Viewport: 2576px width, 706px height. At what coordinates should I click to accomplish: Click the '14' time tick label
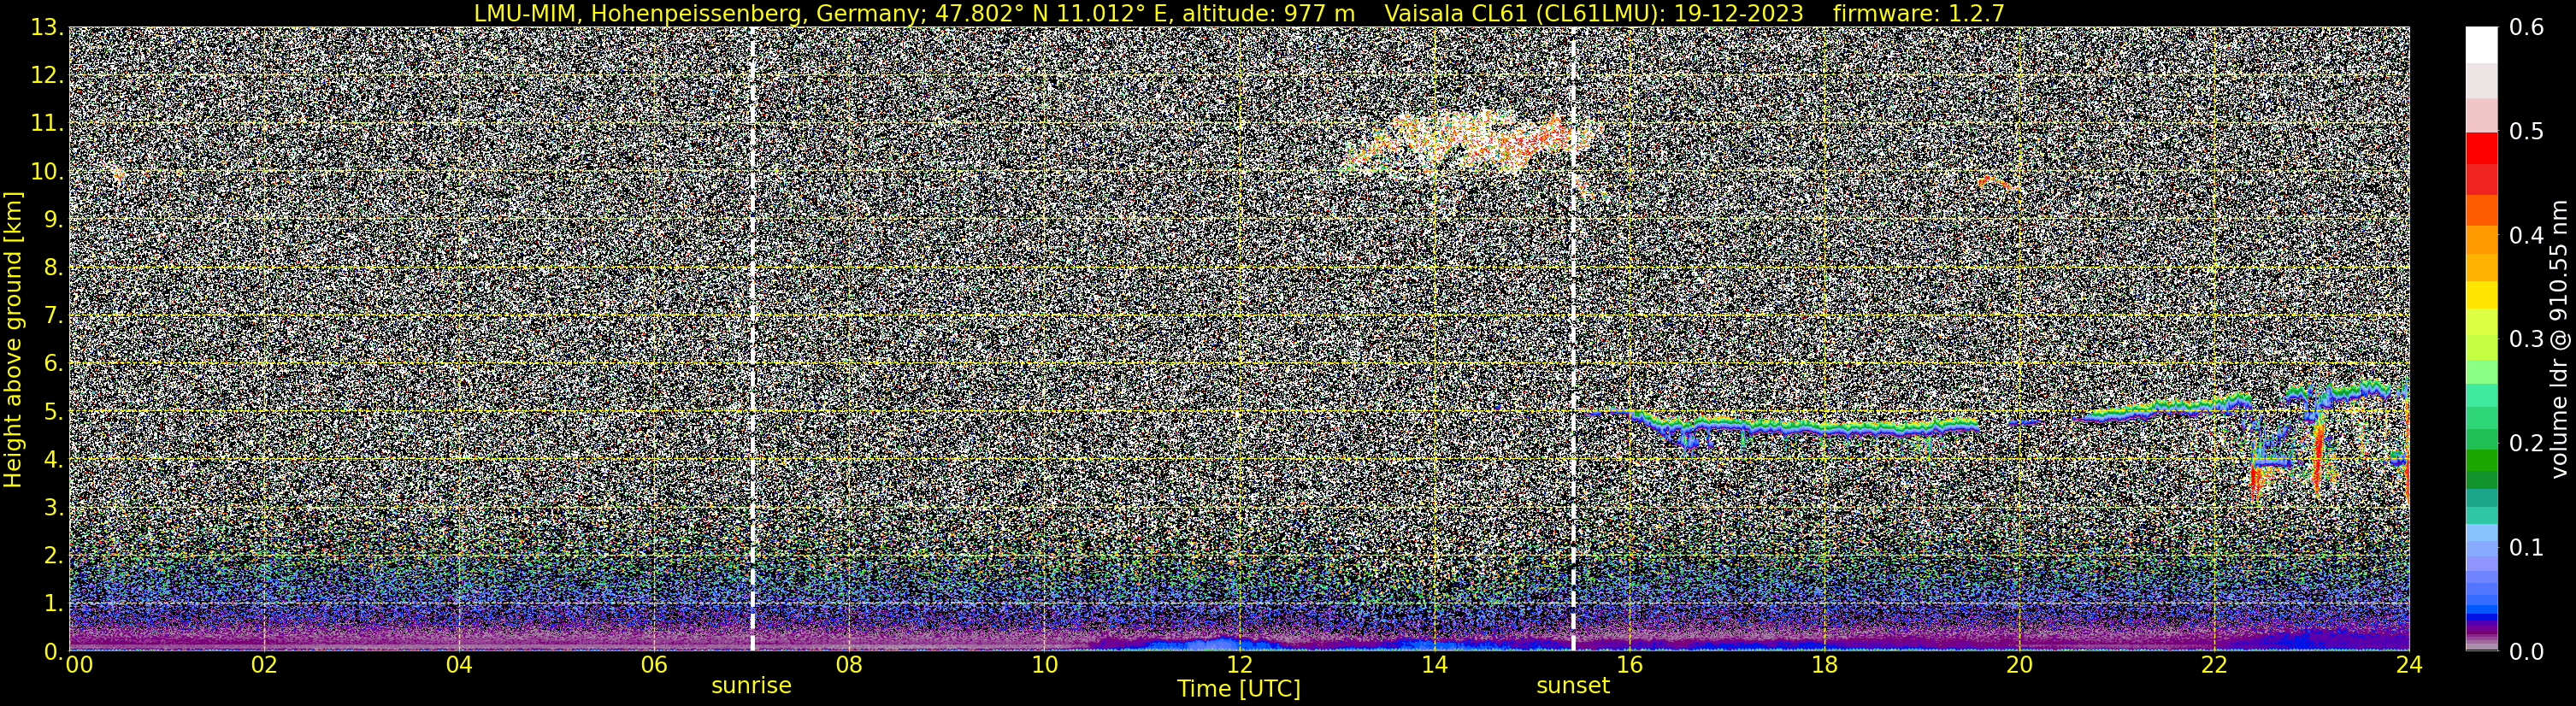[x=1434, y=665]
